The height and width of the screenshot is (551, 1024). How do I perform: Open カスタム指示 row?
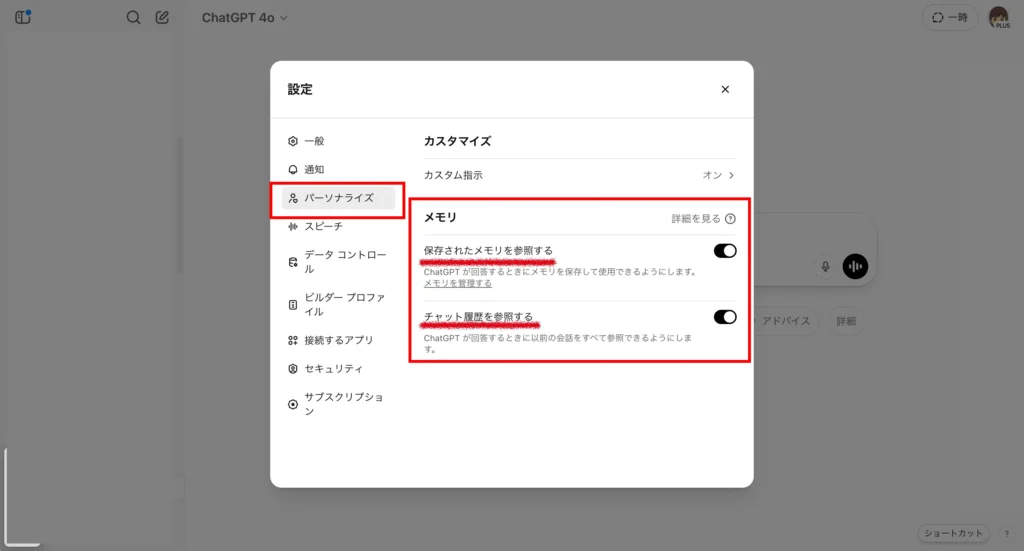pyautogui.click(x=579, y=175)
